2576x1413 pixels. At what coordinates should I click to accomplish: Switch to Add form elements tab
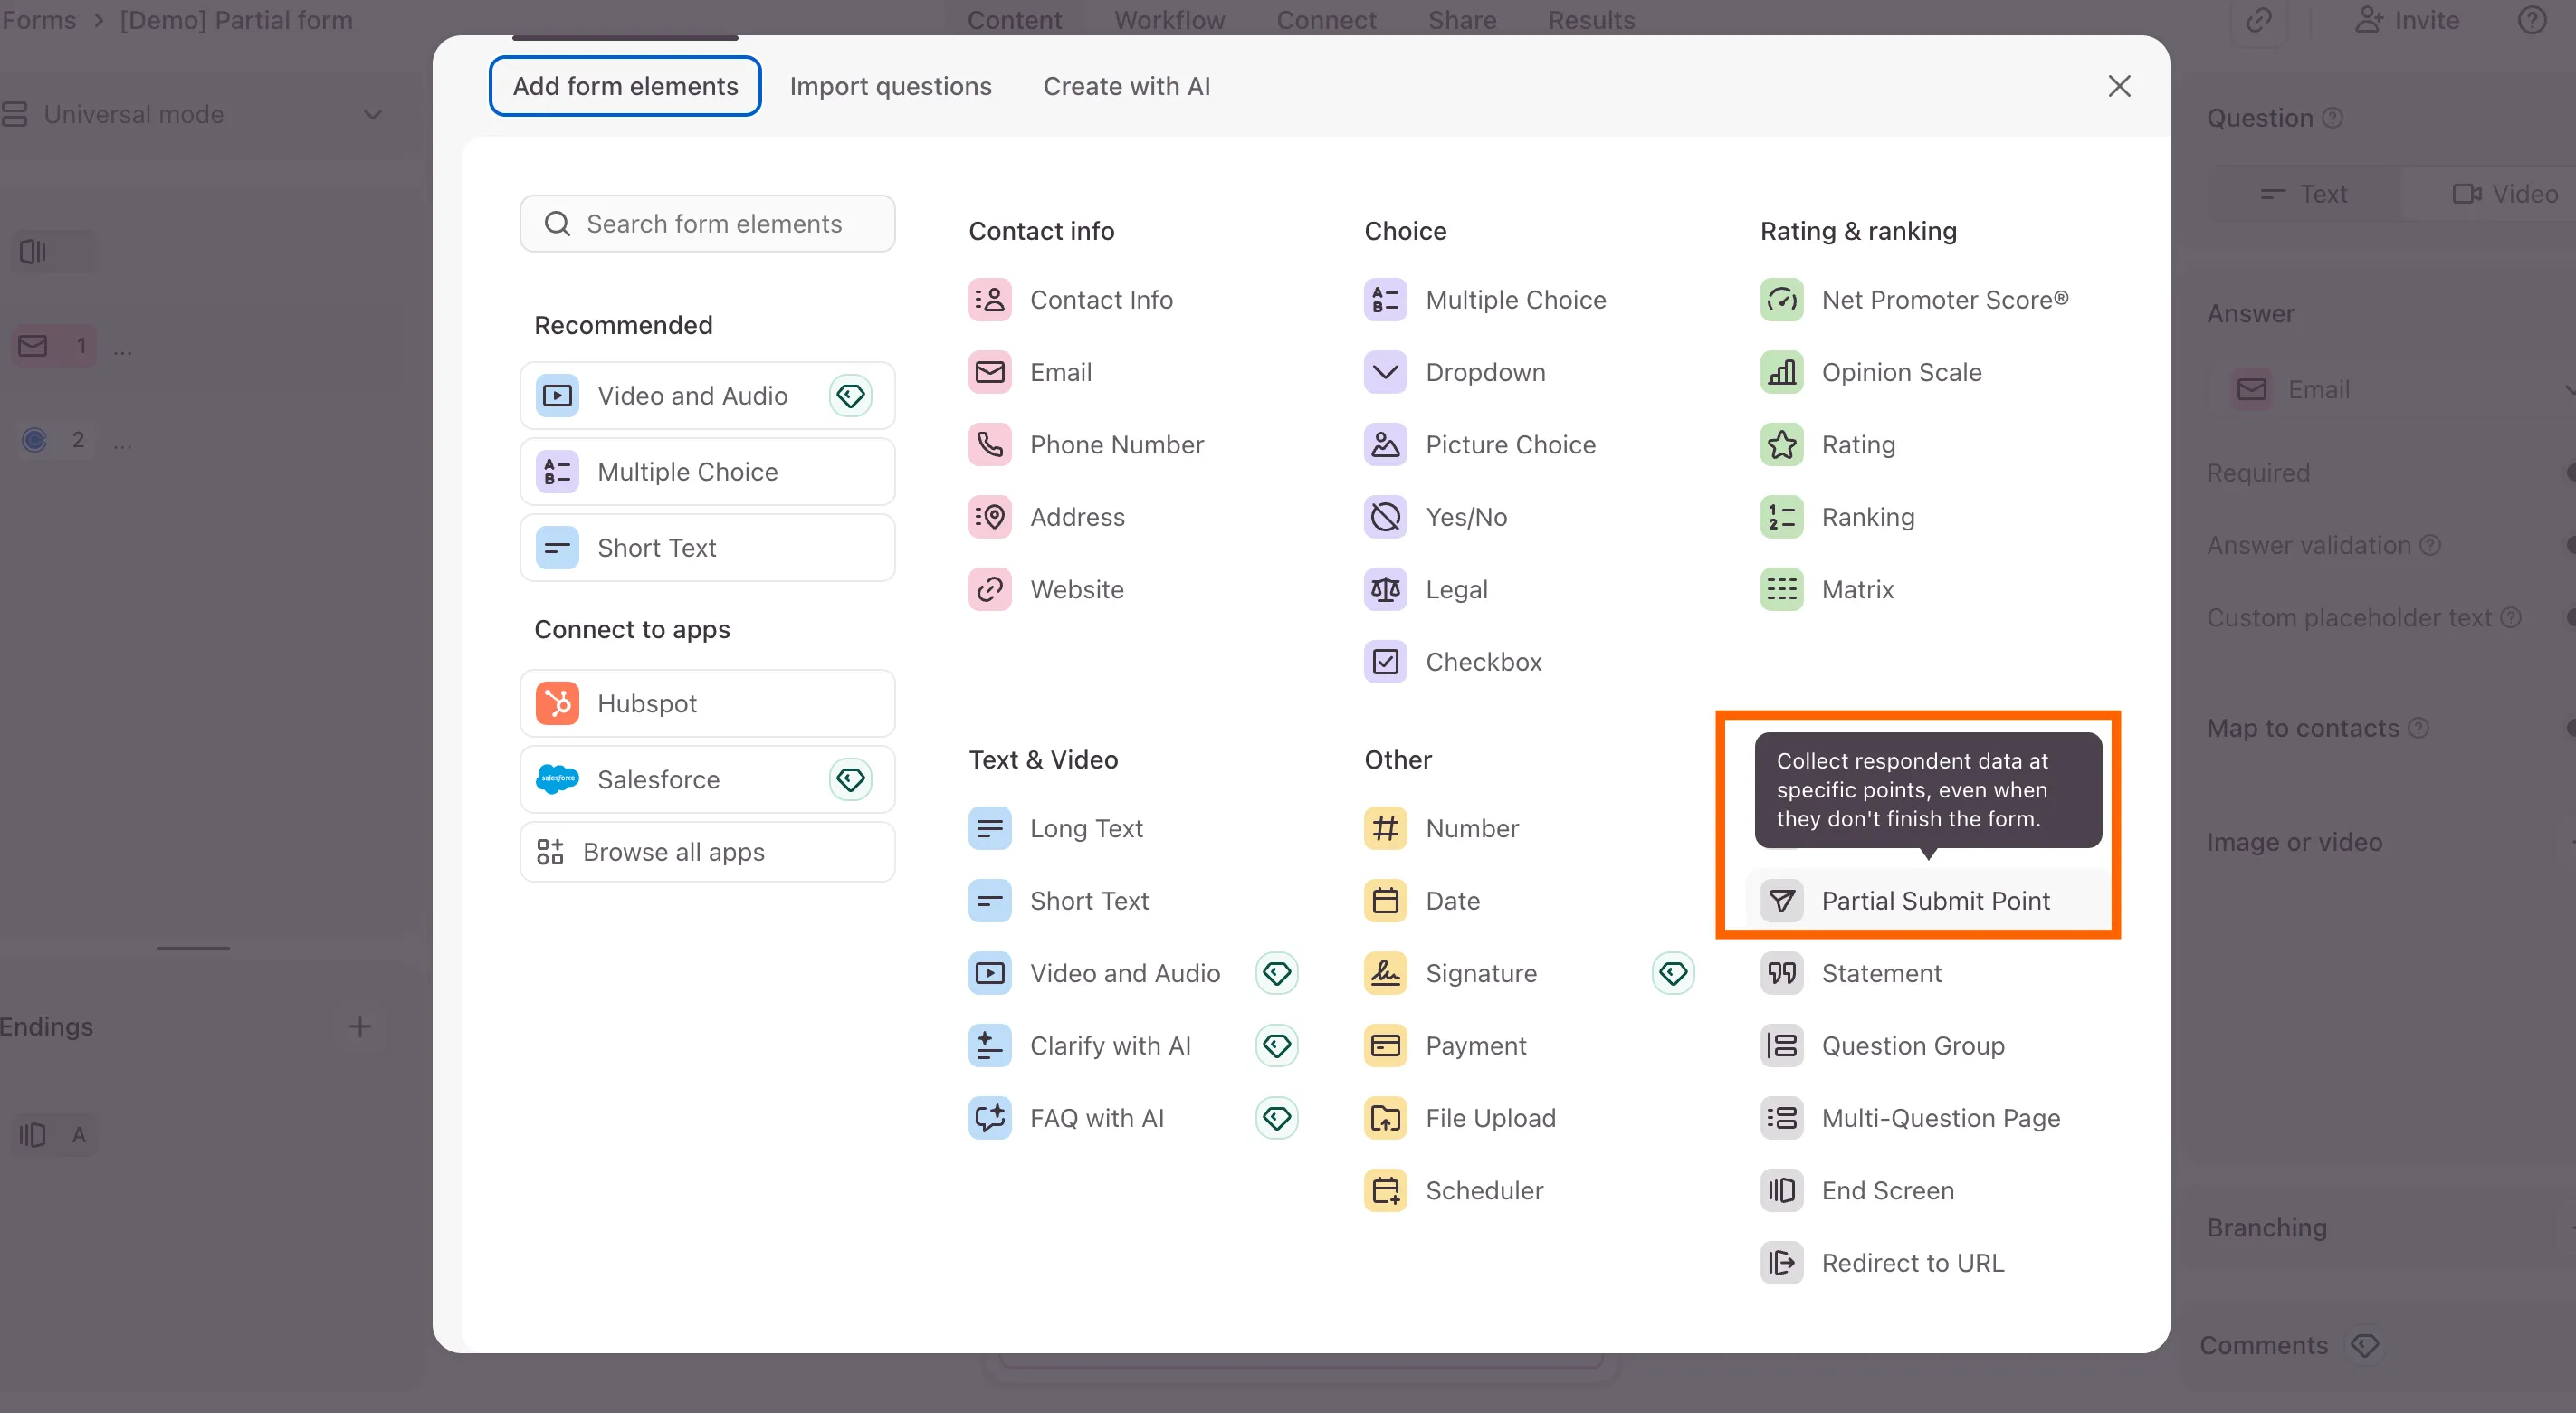(625, 86)
